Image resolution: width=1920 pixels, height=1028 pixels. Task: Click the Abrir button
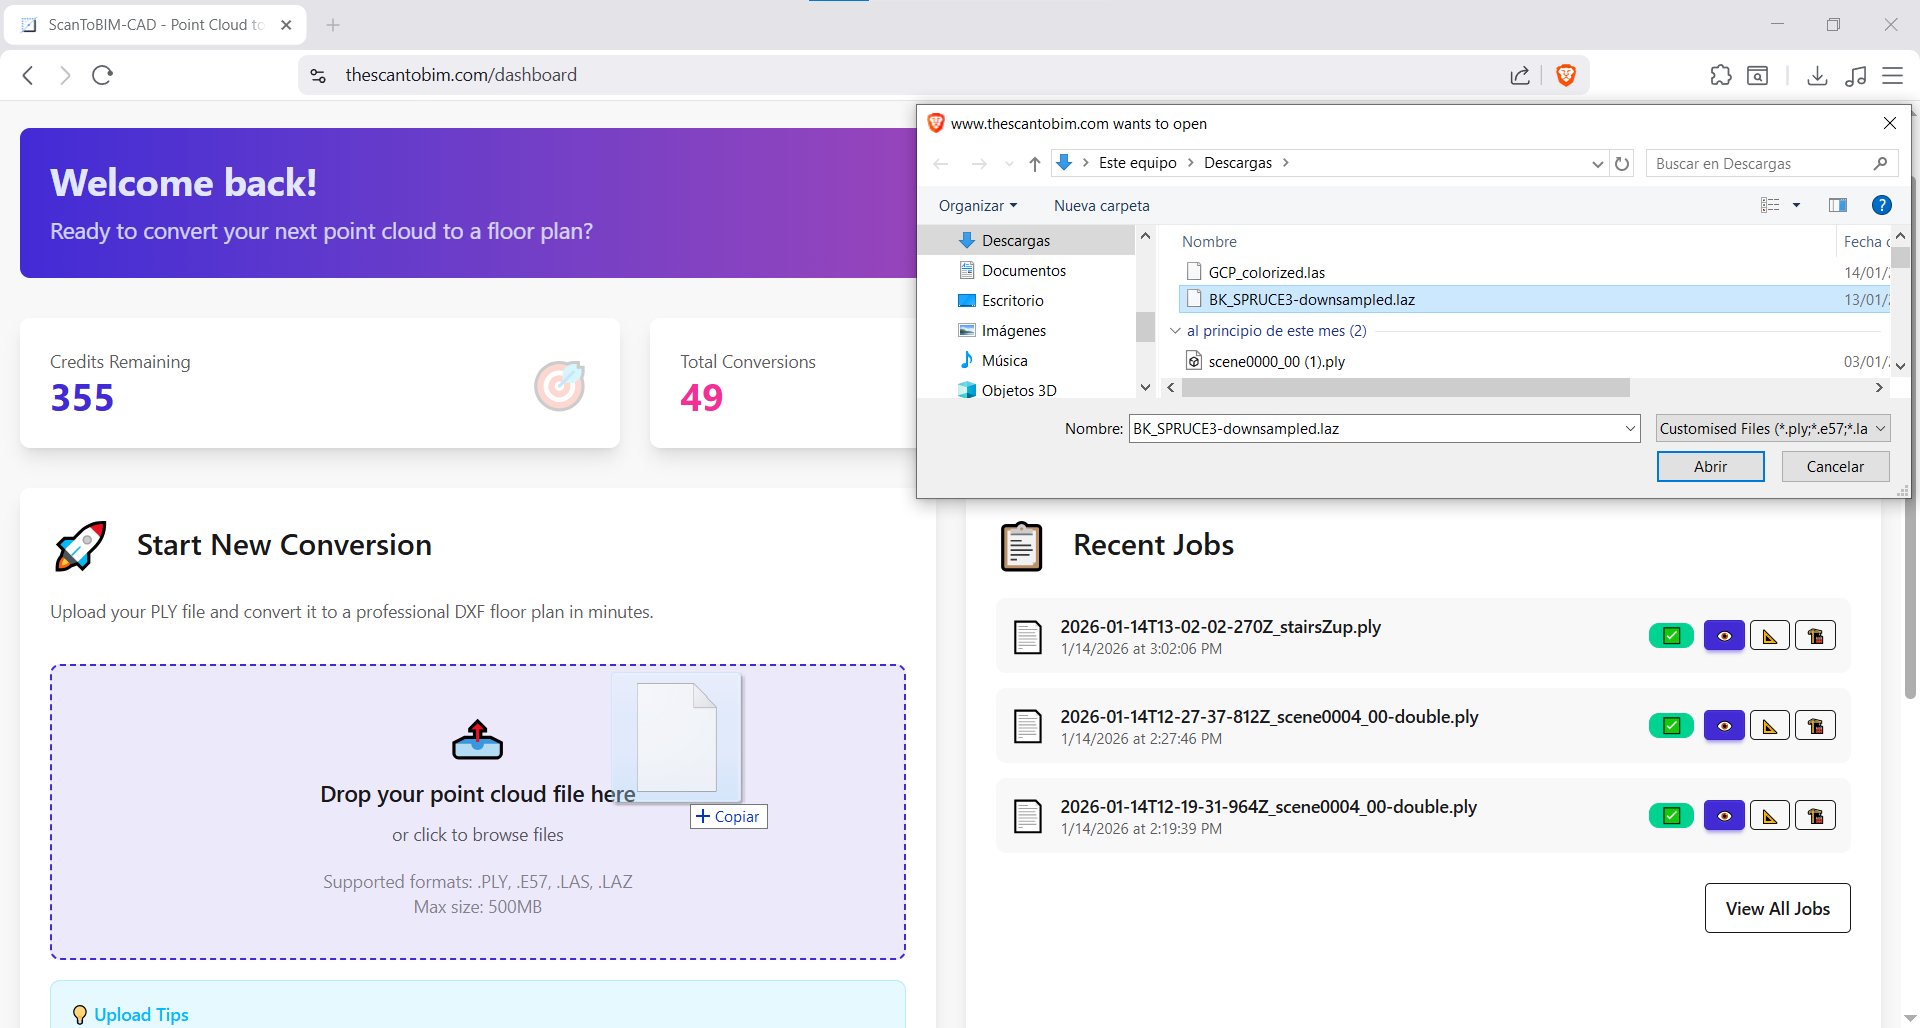(x=1710, y=466)
